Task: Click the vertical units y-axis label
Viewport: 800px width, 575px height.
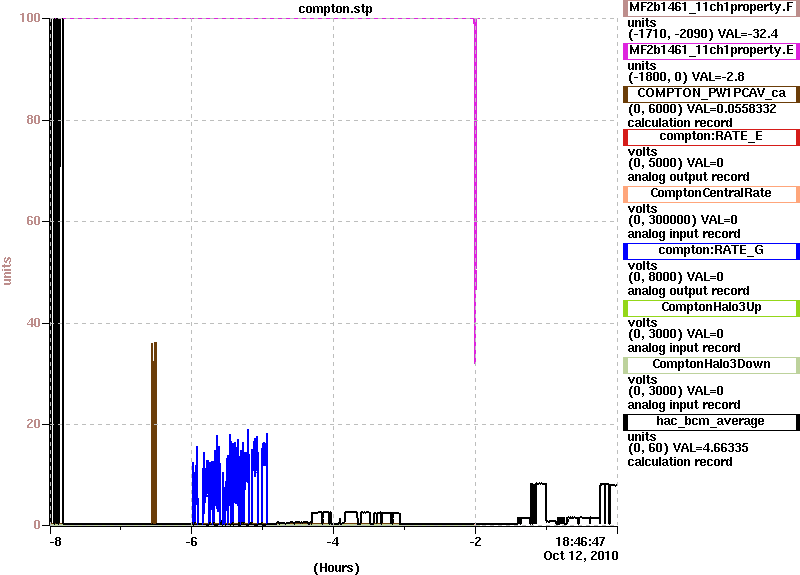Action: click(7, 271)
